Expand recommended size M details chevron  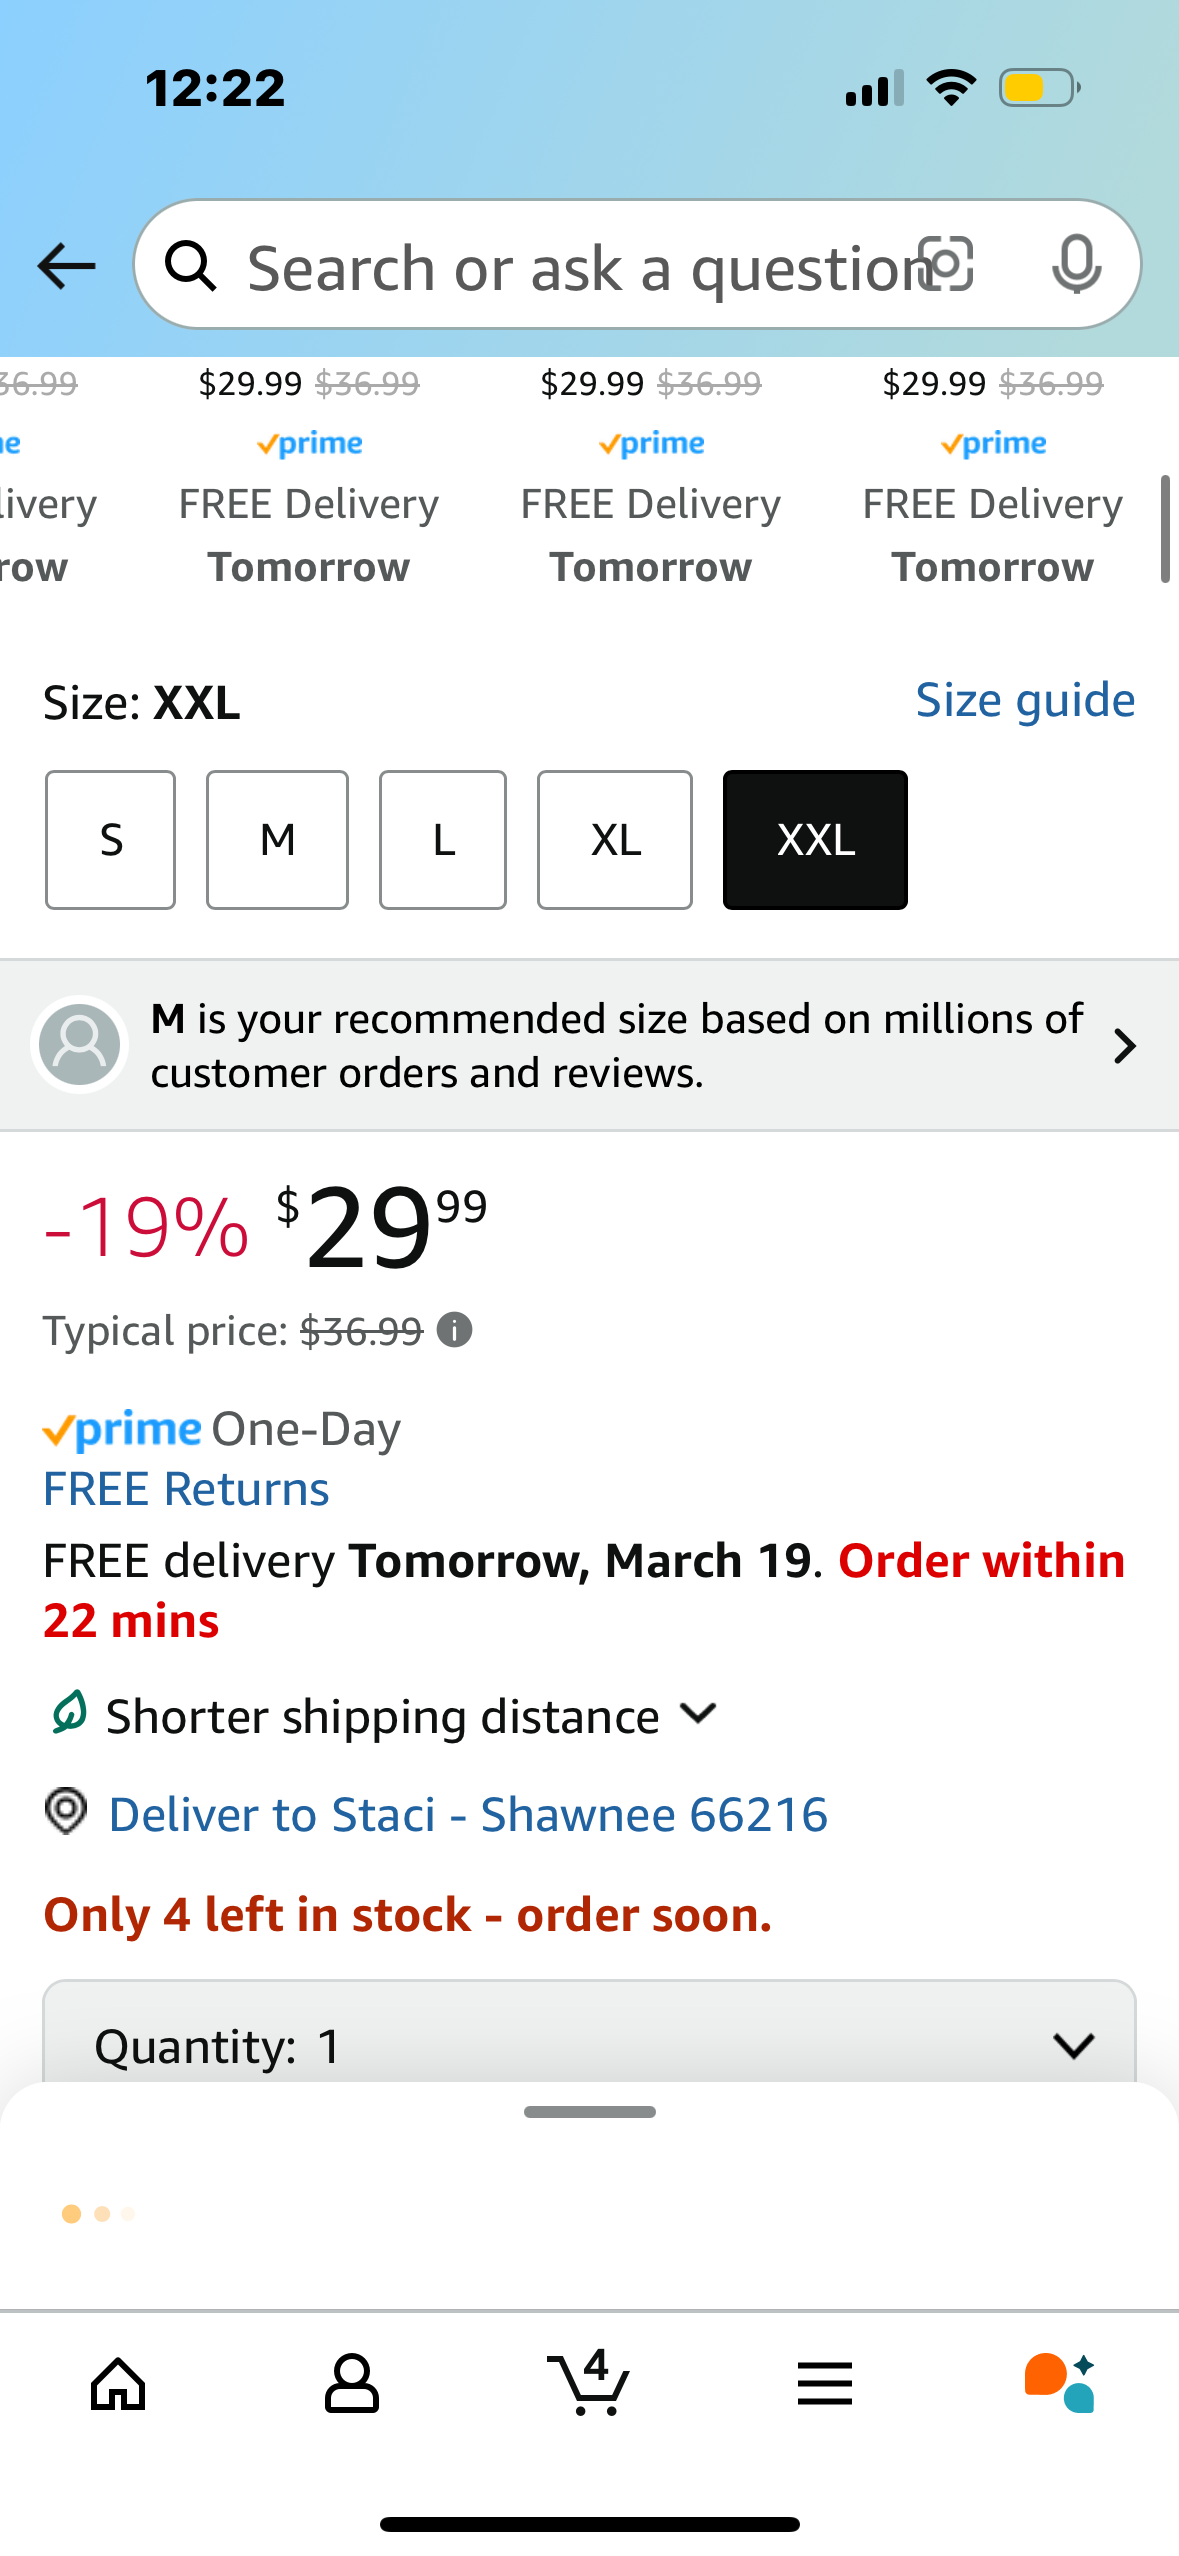[x=1125, y=1046]
